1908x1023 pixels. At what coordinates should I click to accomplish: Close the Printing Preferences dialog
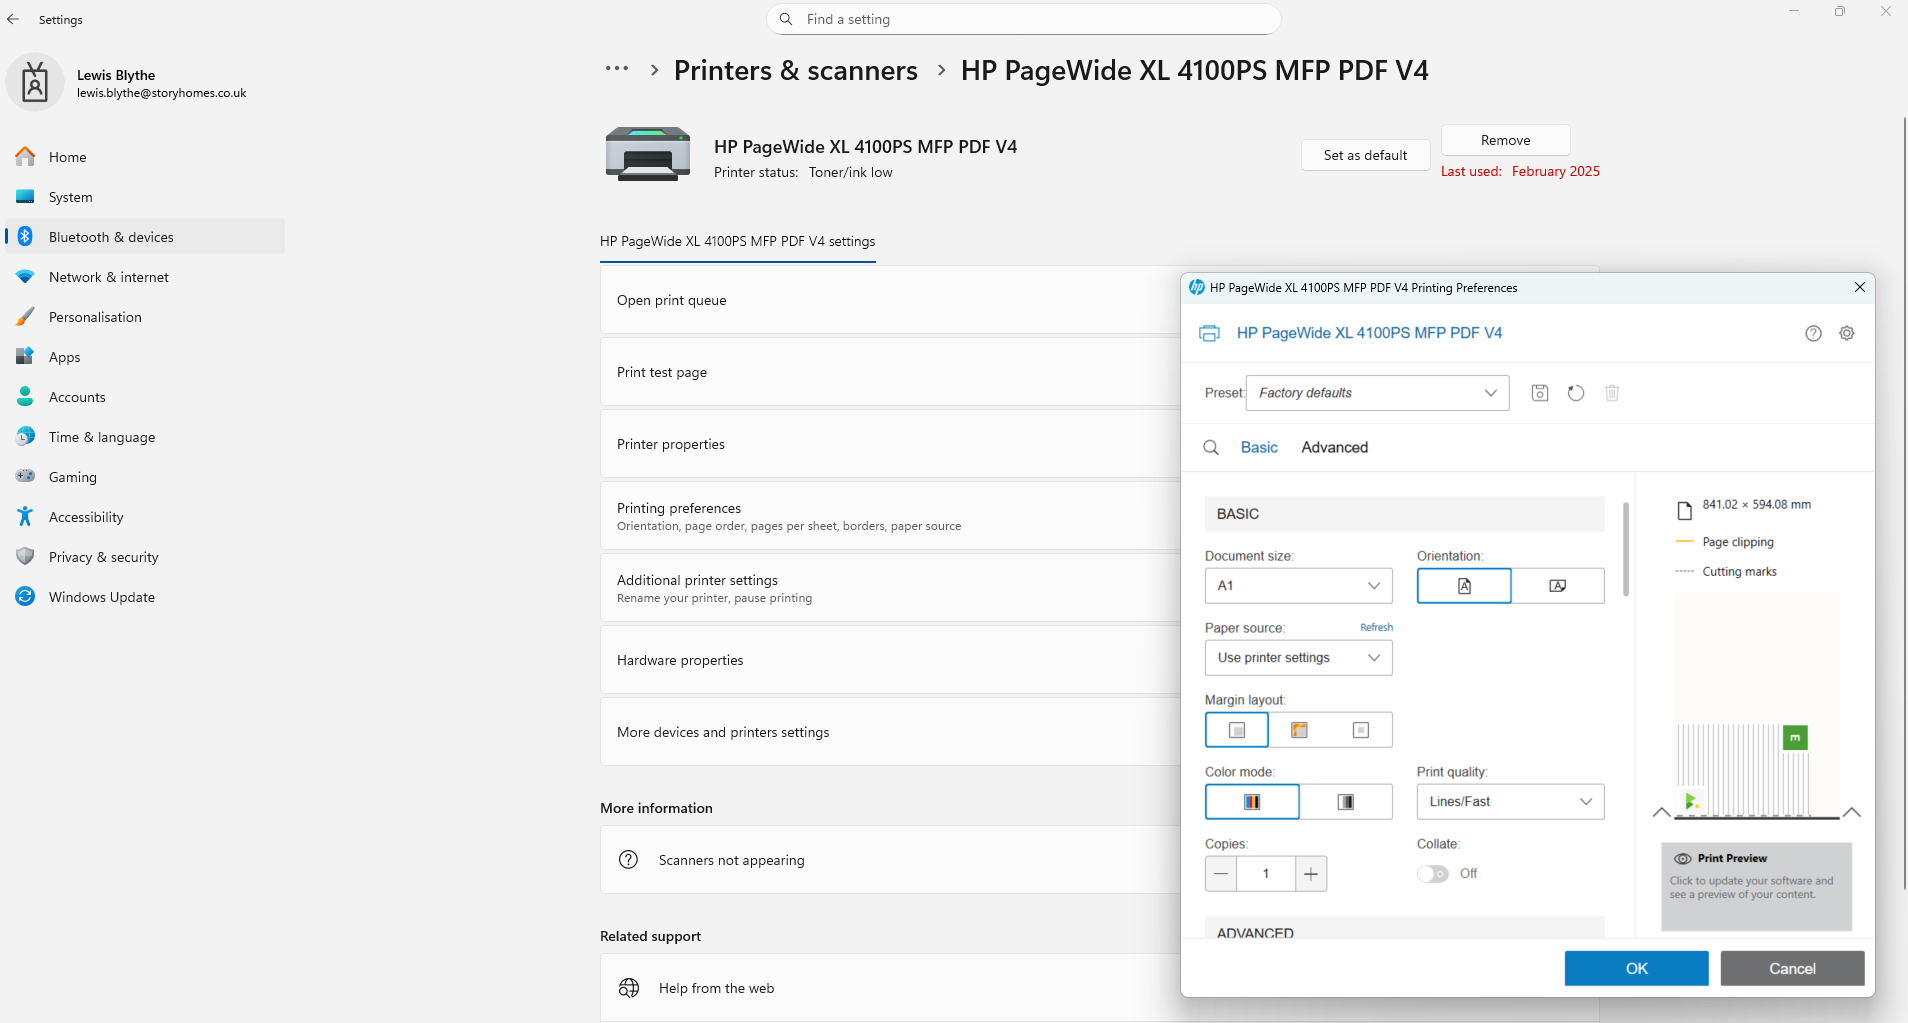[x=1859, y=287]
